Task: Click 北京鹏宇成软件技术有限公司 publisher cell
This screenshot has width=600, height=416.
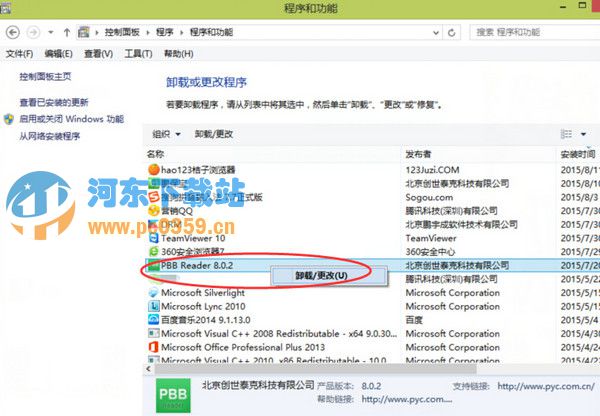Action: tap(461, 225)
